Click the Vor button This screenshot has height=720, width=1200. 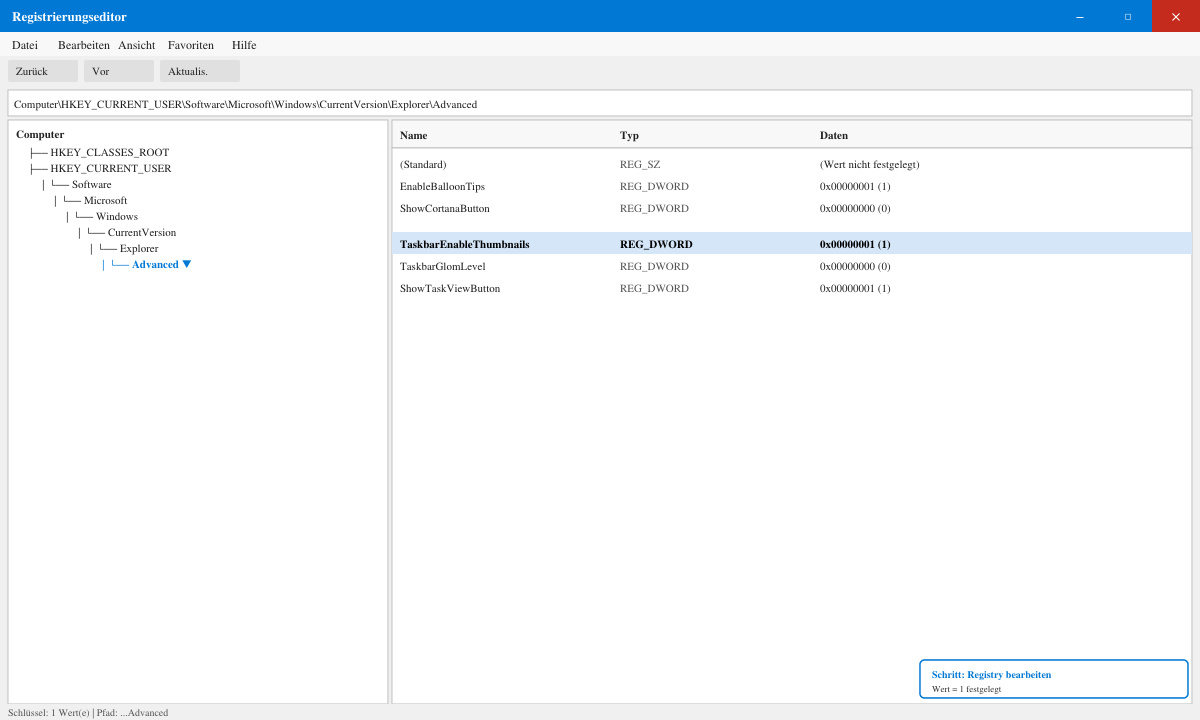[x=119, y=71]
